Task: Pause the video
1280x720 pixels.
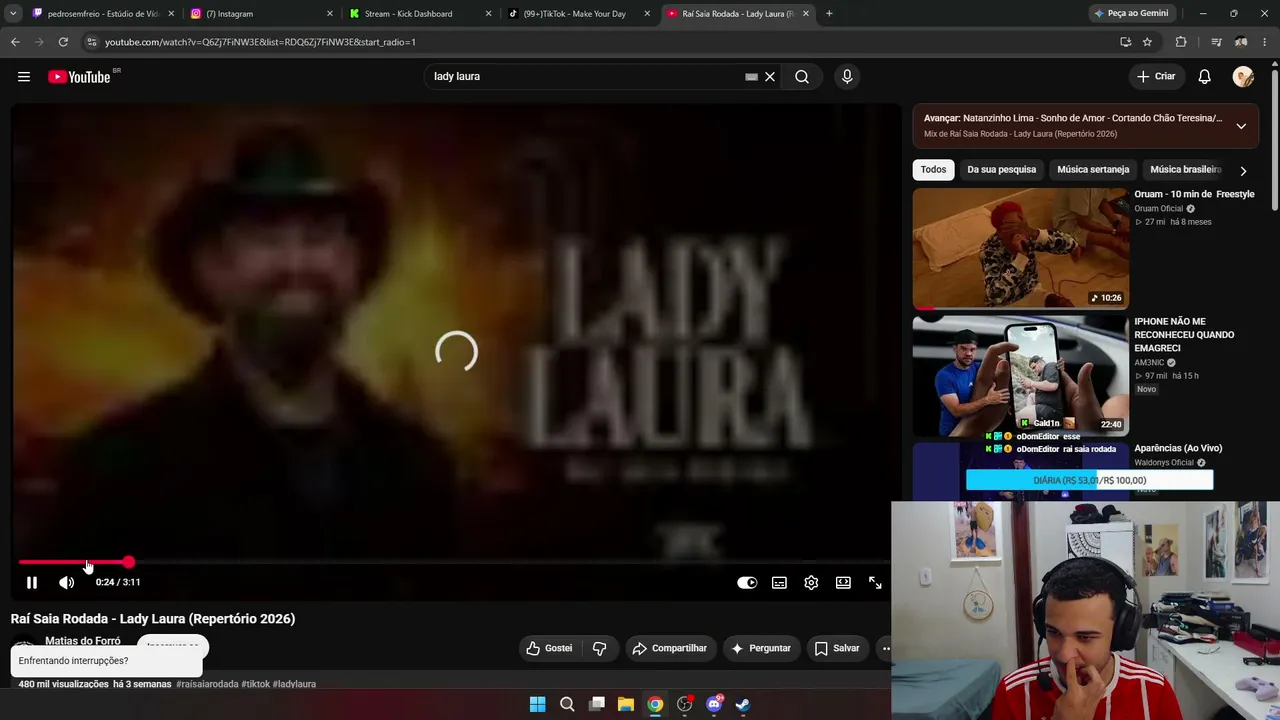Action: coord(32,582)
